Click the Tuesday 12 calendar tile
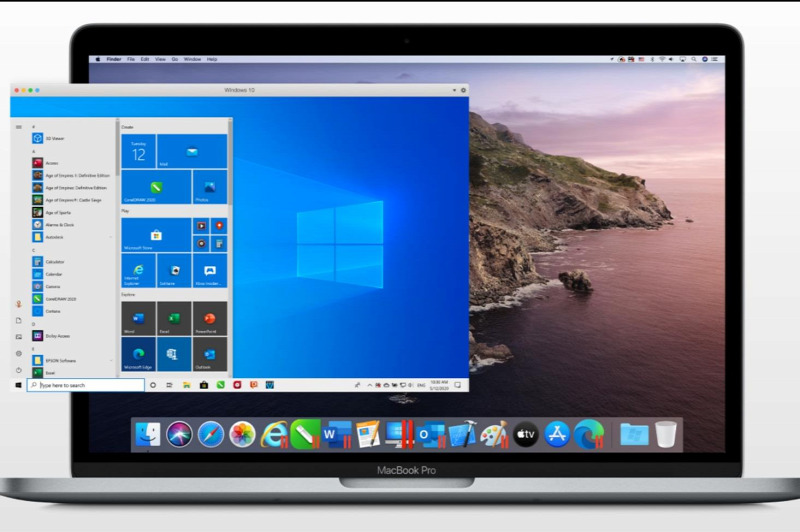The width and height of the screenshot is (800, 532). coord(138,151)
